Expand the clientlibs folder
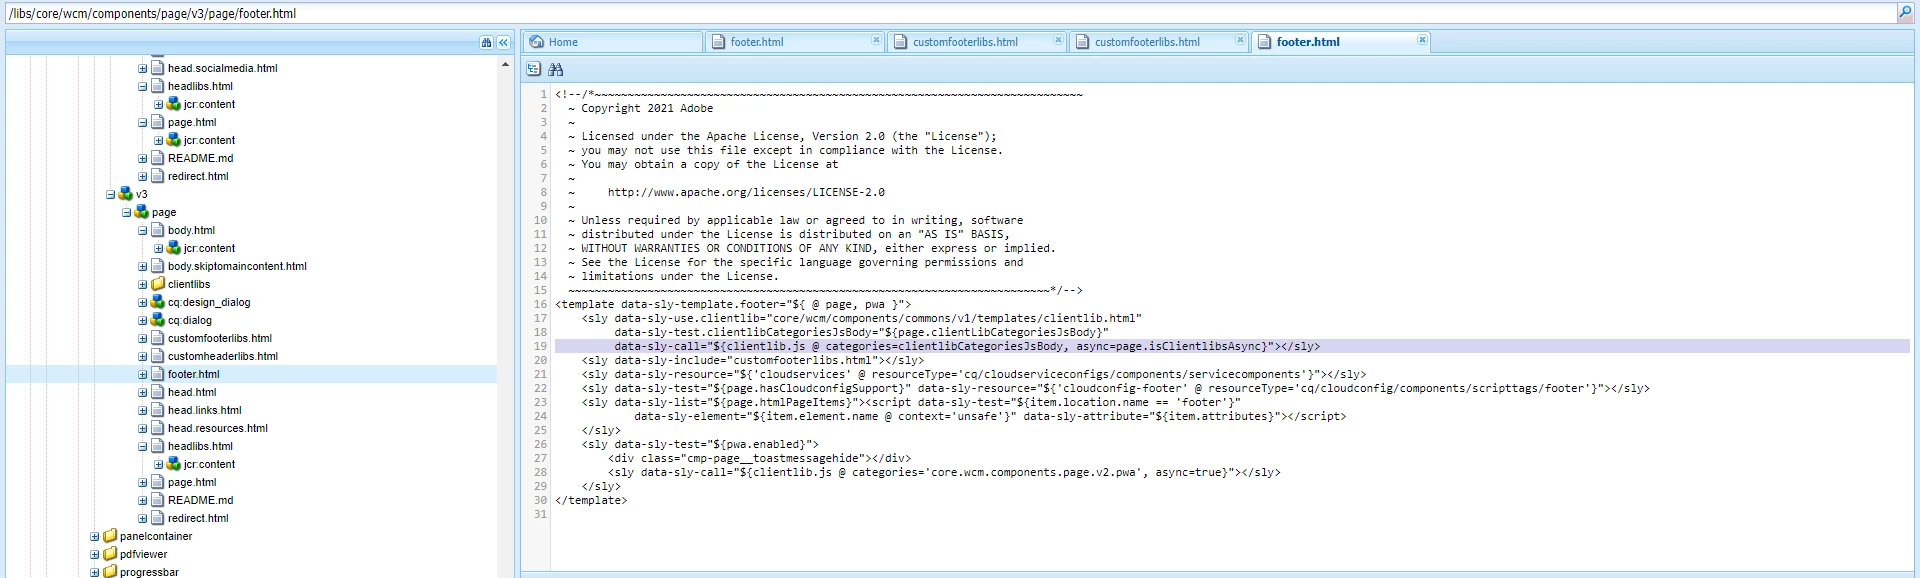The height and width of the screenshot is (578, 1920). pyautogui.click(x=143, y=284)
